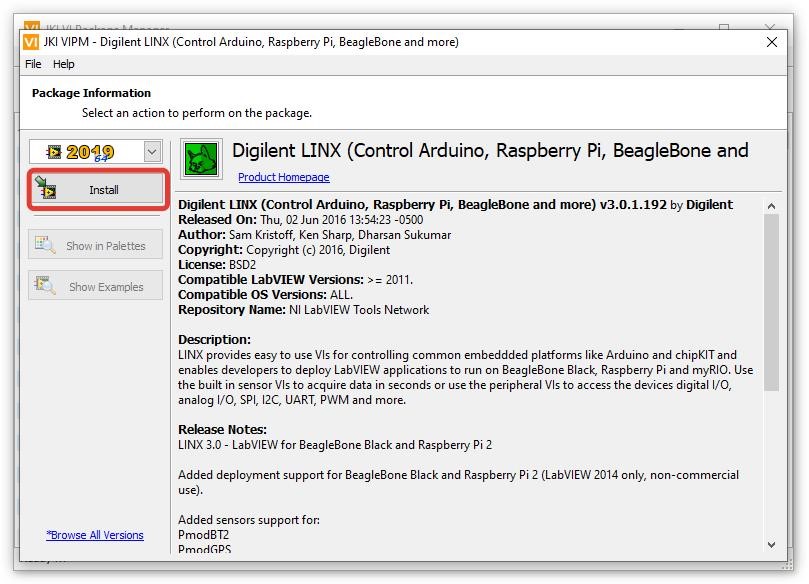Close the JKI VIPM package window
The width and height of the screenshot is (809, 584).
click(772, 42)
